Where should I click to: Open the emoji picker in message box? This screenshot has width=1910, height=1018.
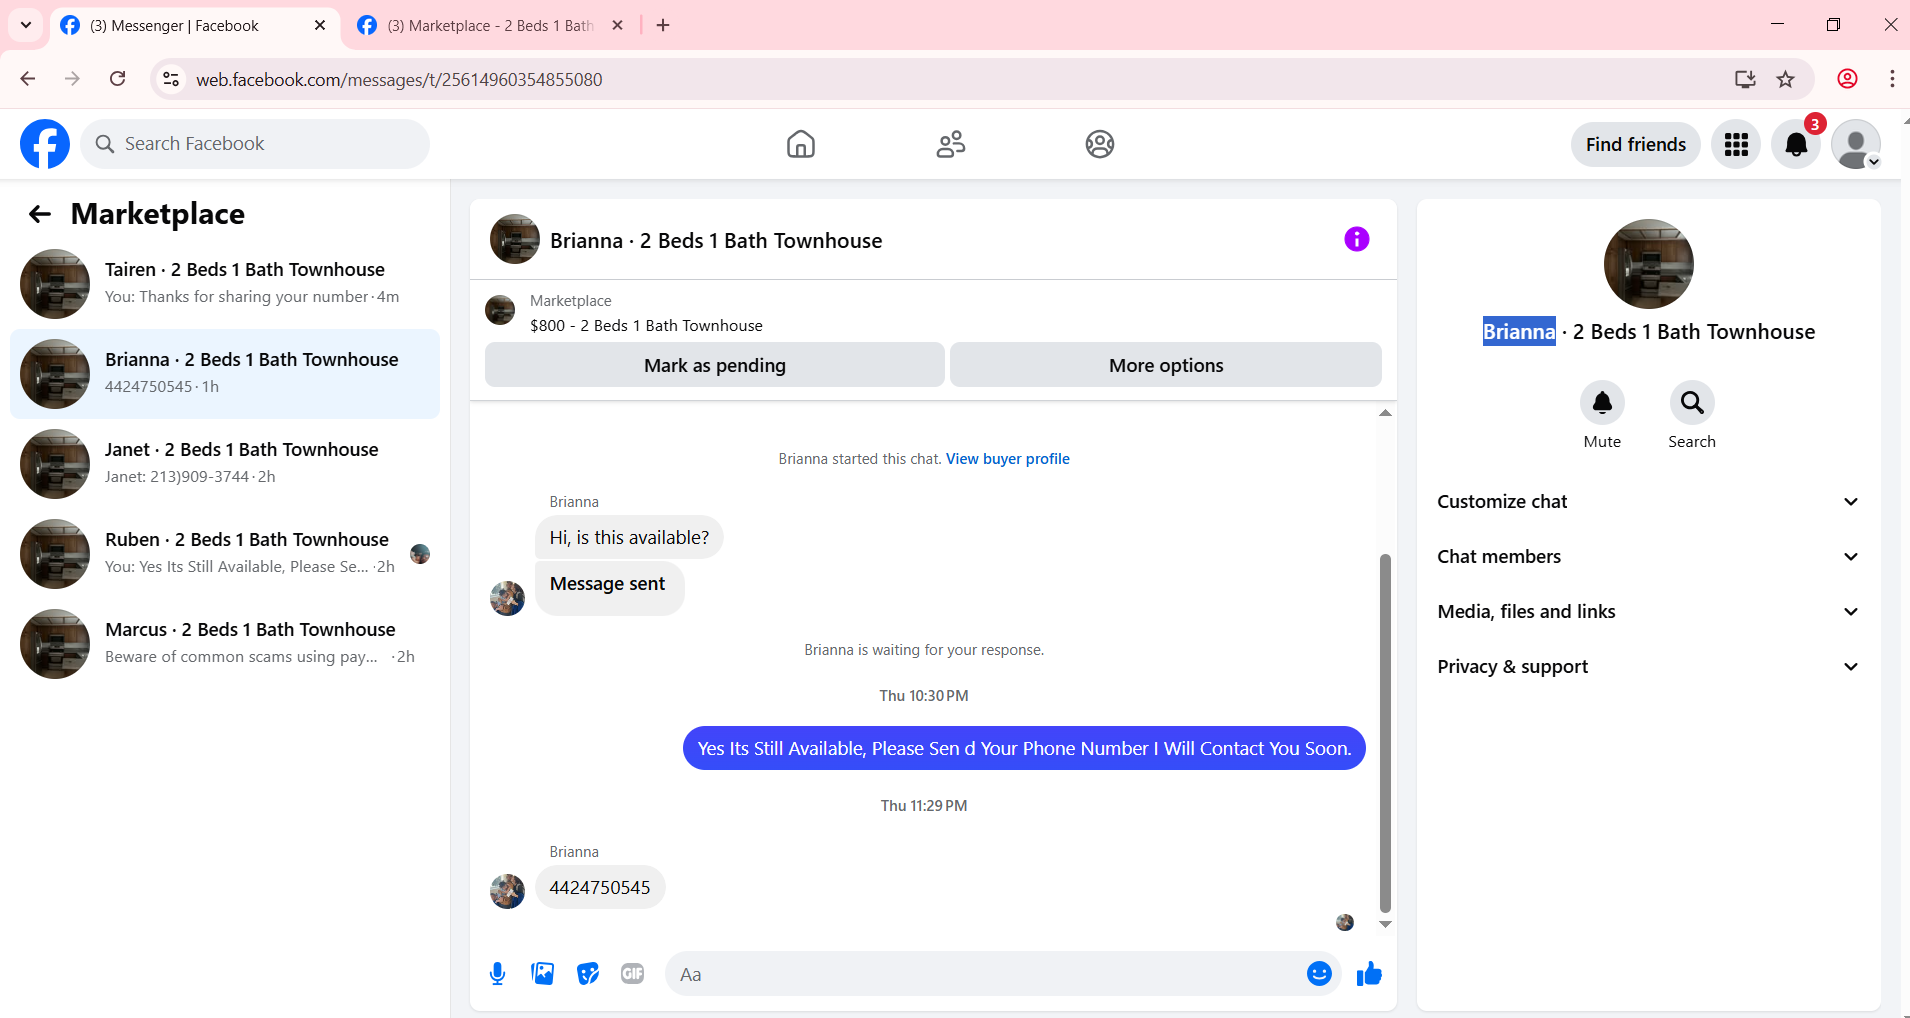click(1319, 974)
